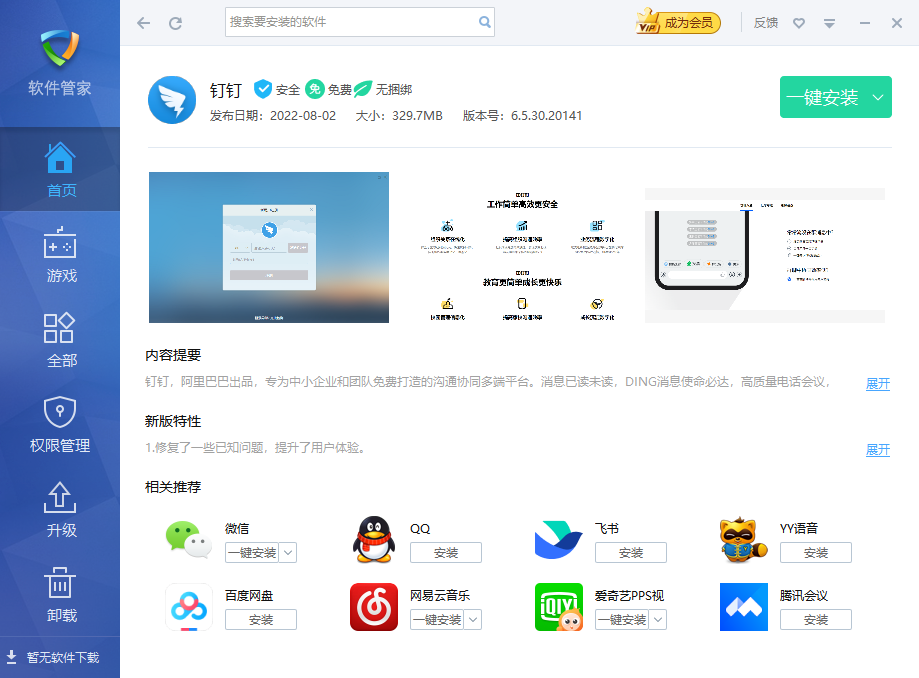Click the download status icon at bottom left
919x678 pixels.
click(x=11, y=657)
